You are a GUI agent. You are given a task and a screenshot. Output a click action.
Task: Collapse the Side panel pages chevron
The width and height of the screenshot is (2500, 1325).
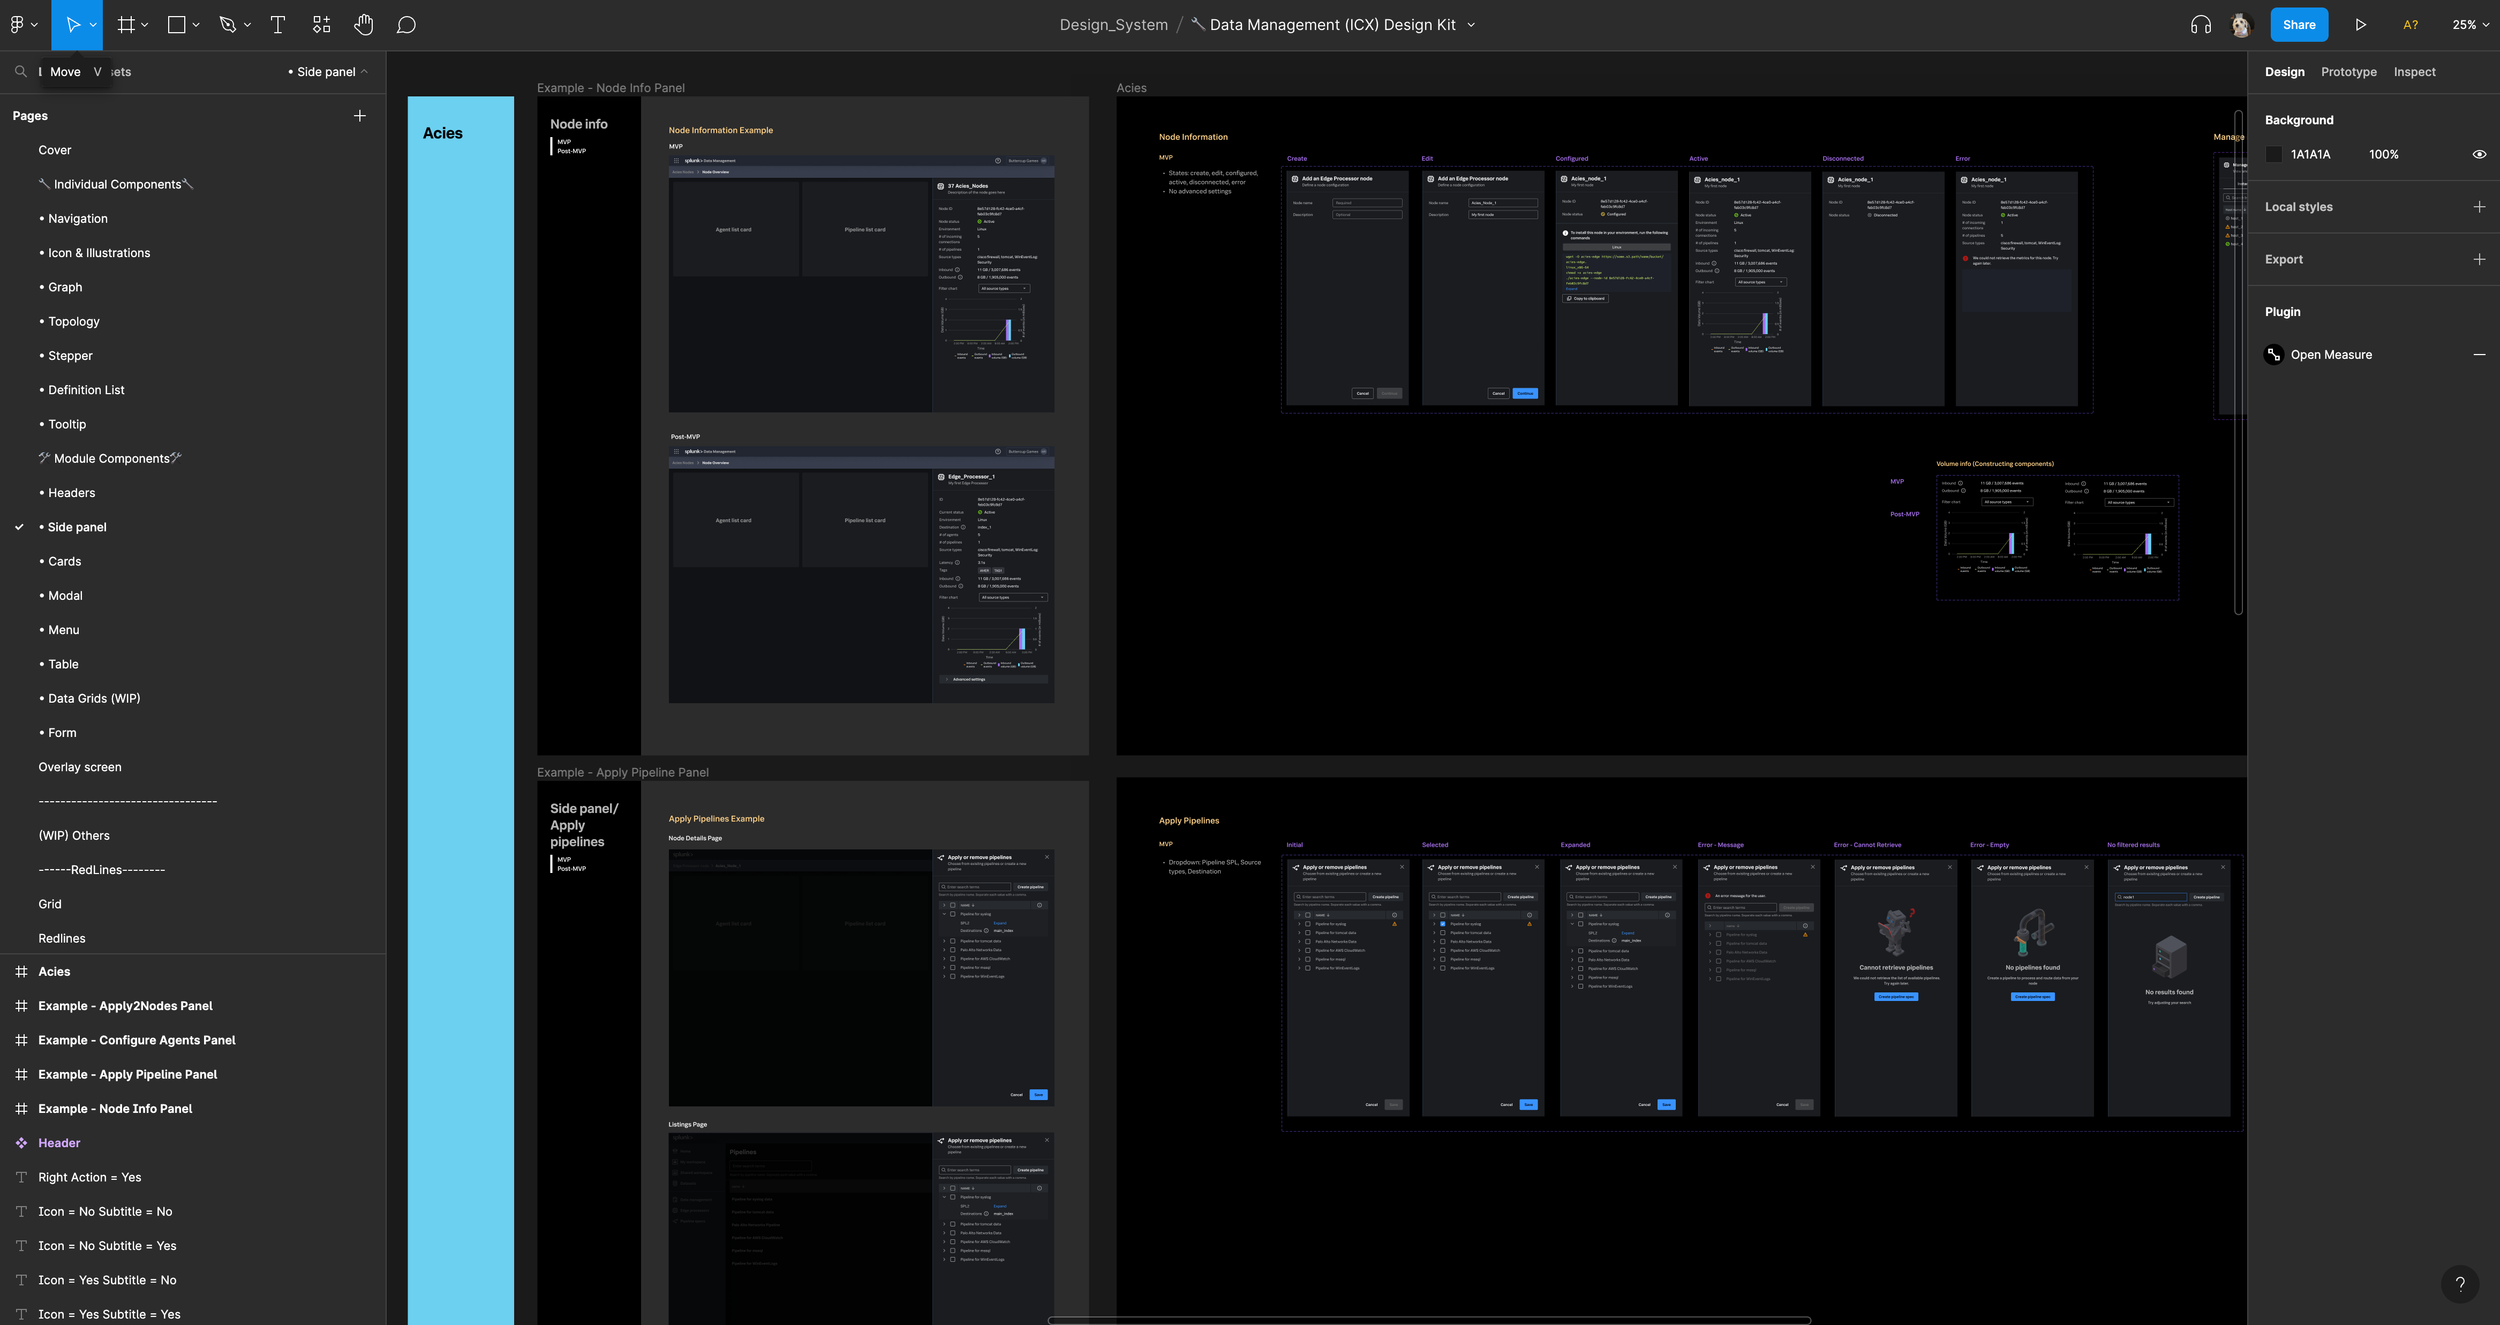(365, 72)
